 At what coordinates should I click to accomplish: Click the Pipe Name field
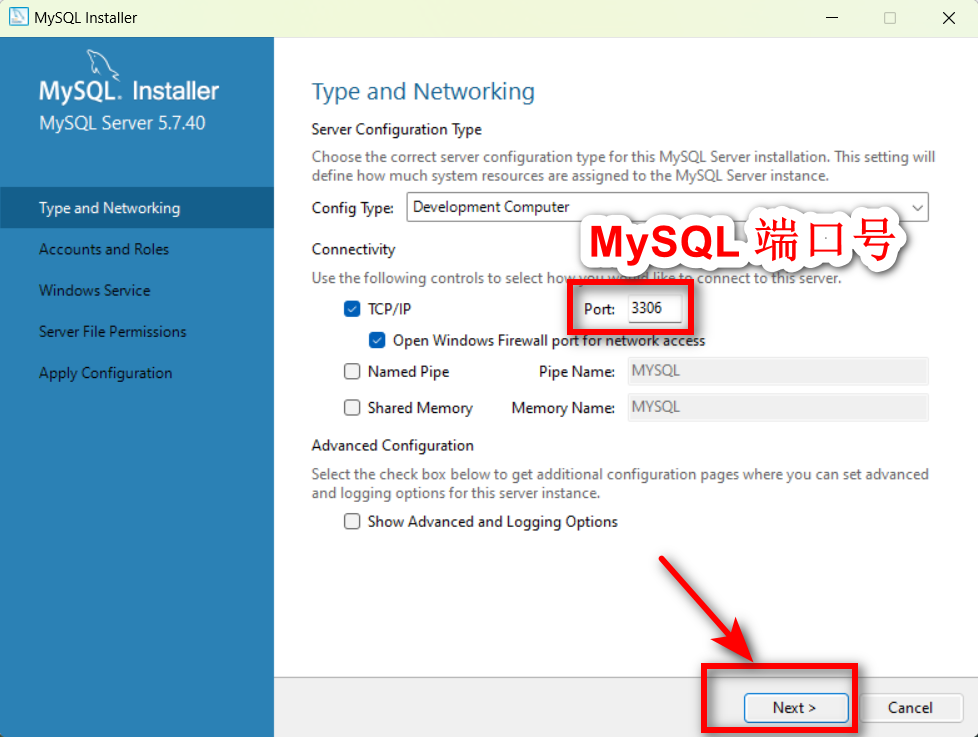click(x=778, y=371)
